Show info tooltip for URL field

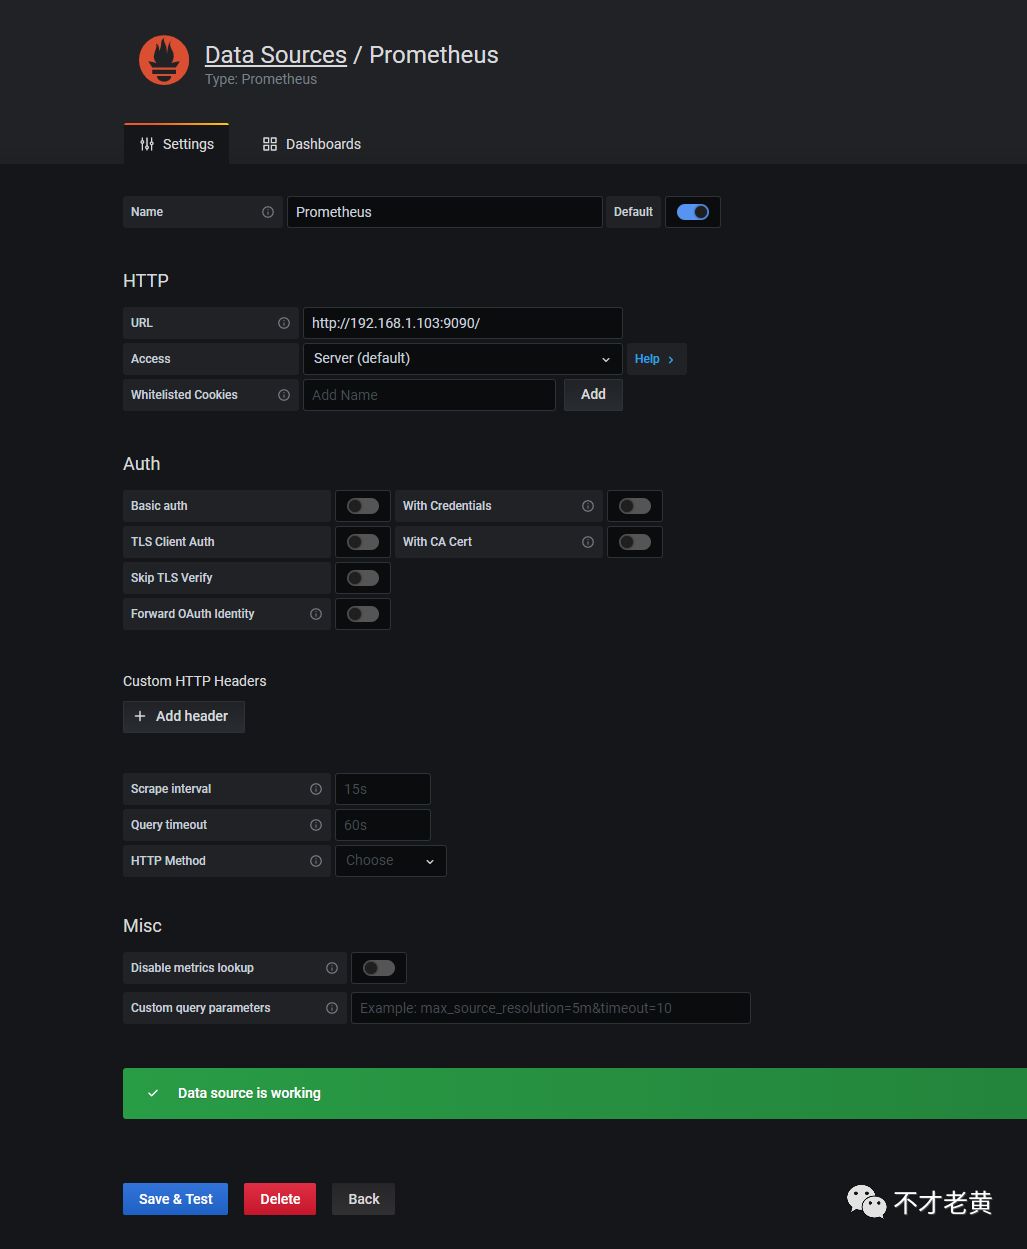tap(284, 323)
